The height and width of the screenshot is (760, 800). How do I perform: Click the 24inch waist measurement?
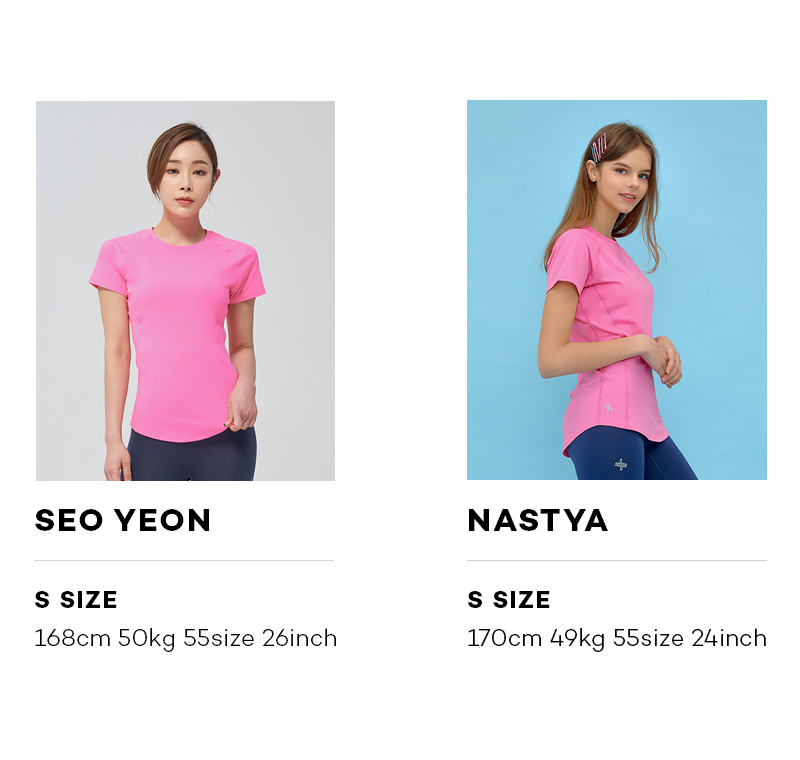[729, 638]
